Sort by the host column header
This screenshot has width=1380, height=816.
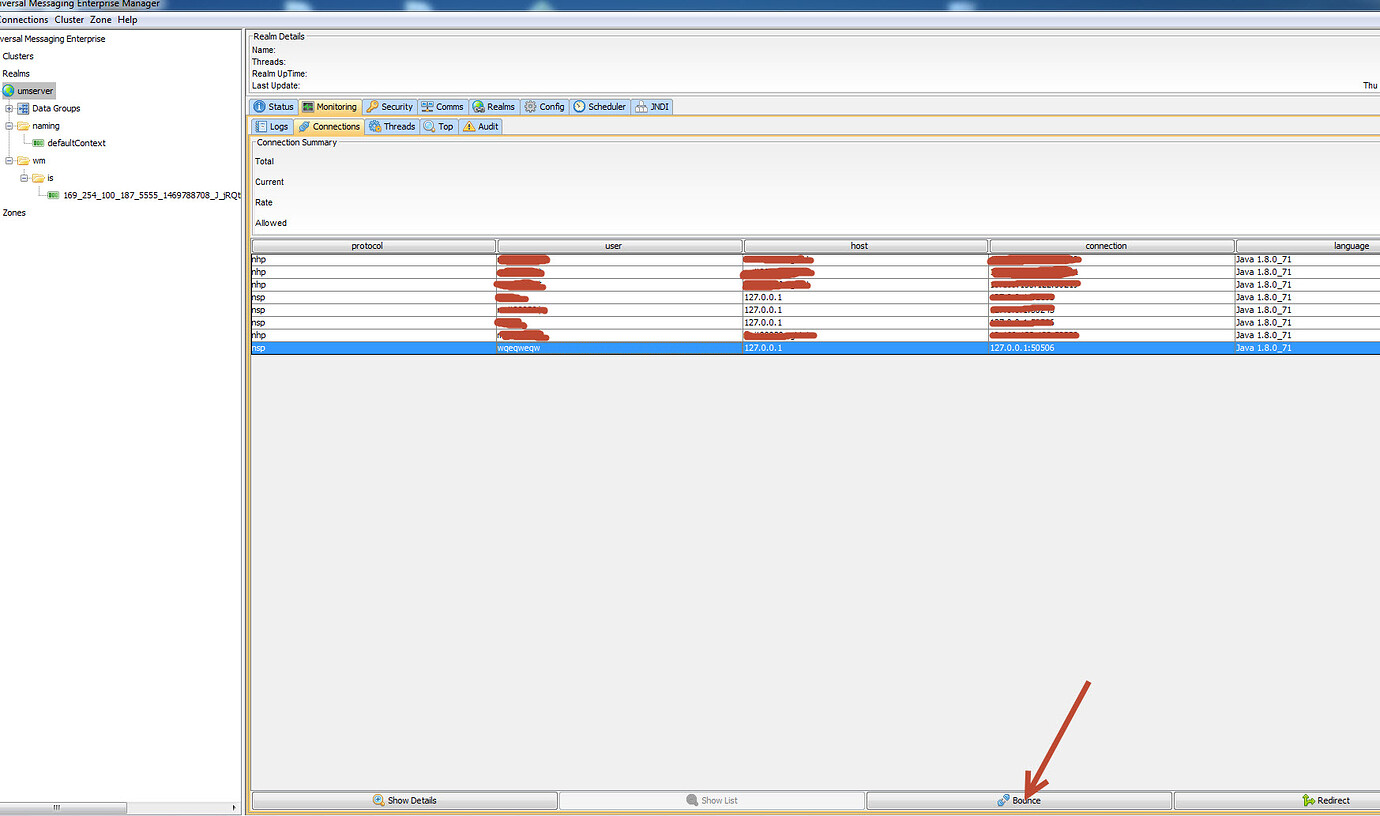click(x=866, y=246)
